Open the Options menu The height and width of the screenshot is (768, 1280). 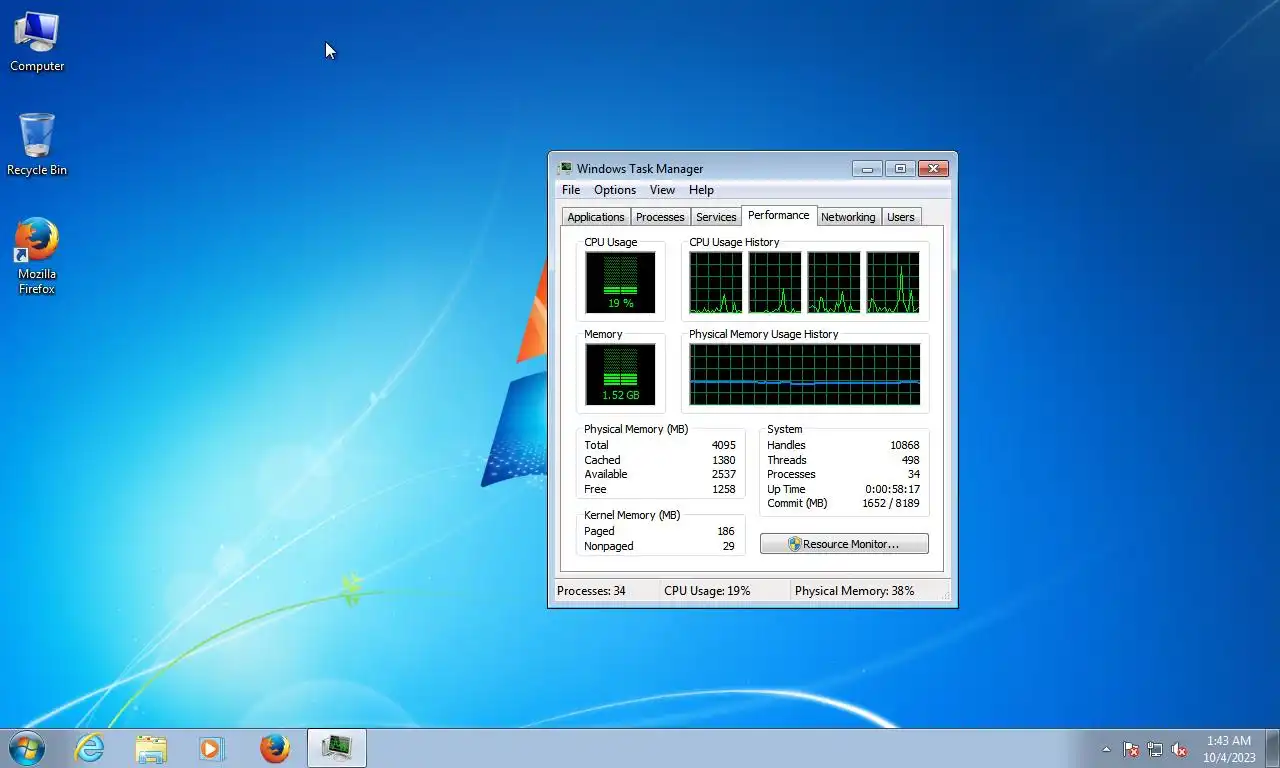coord(615,190)
